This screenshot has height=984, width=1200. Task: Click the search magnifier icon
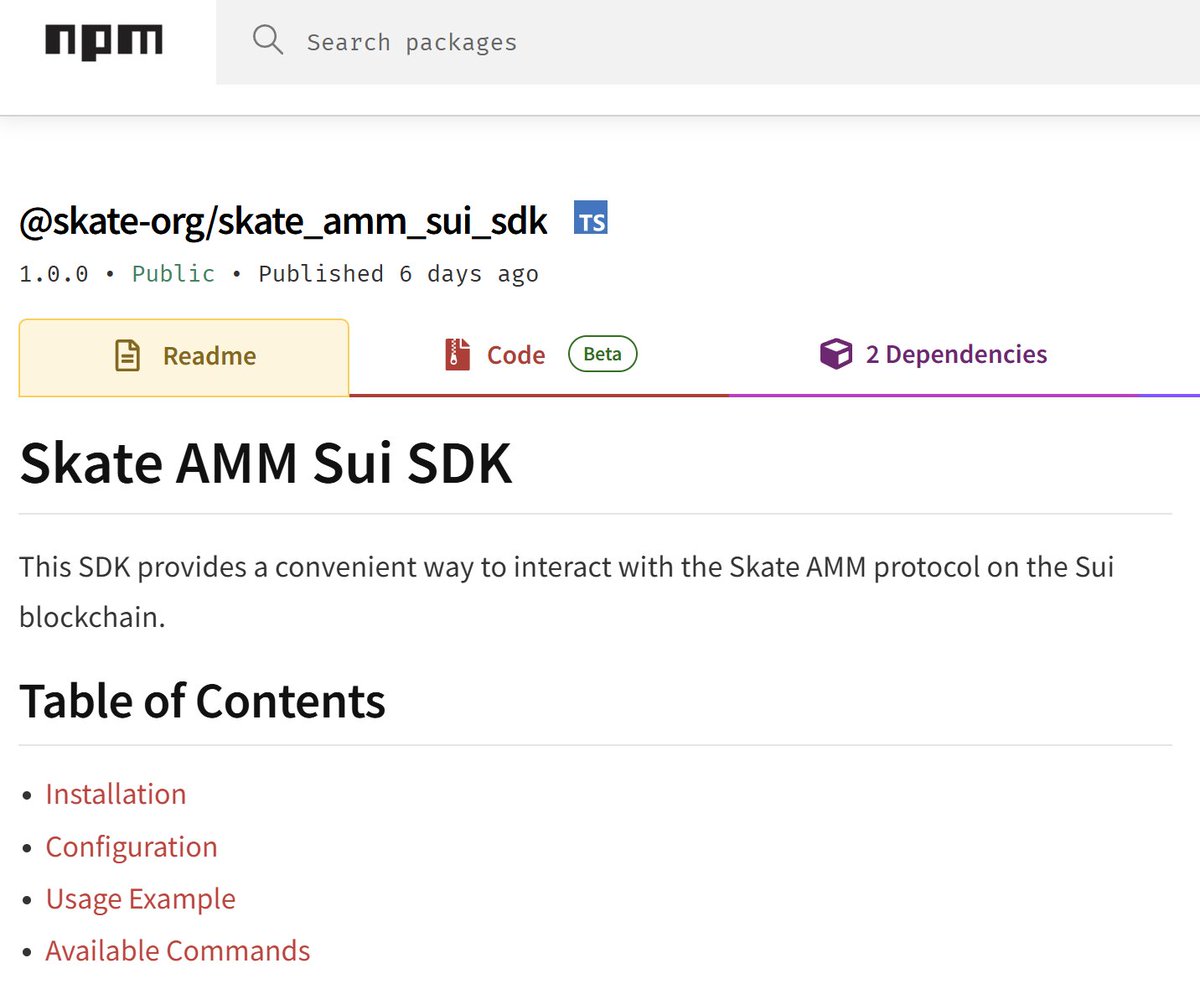268,41
